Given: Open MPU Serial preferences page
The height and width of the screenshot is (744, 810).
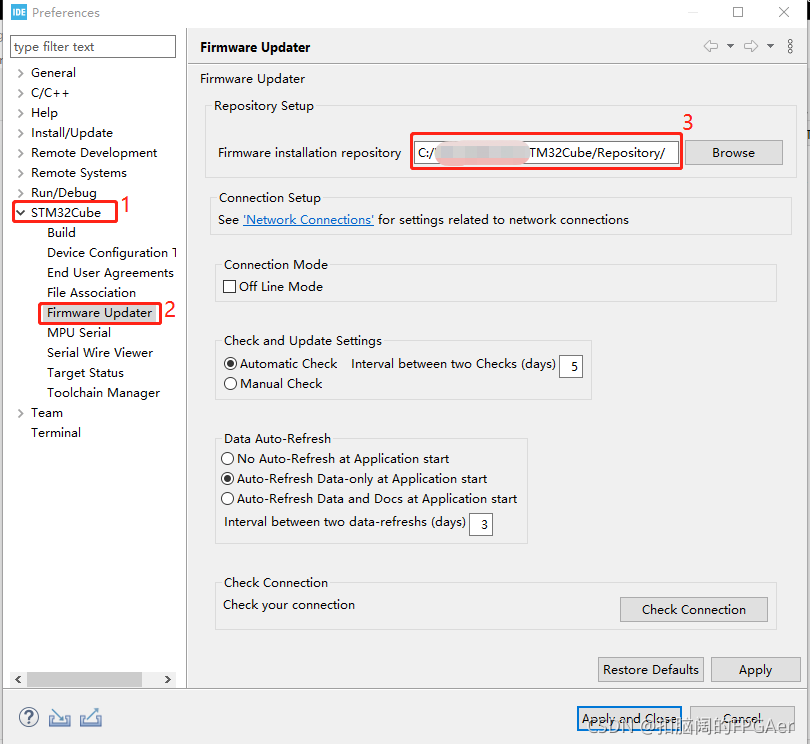Looking at the screenshot, I should pos(79,333).
